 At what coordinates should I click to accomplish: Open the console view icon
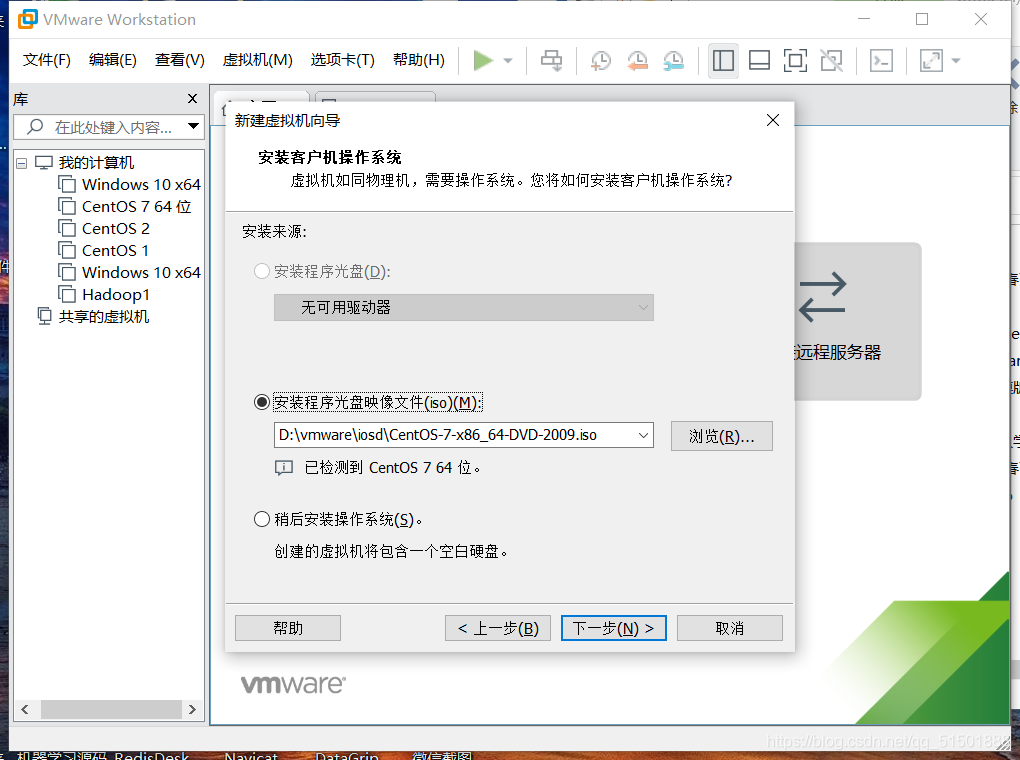[x=881, y=61]
